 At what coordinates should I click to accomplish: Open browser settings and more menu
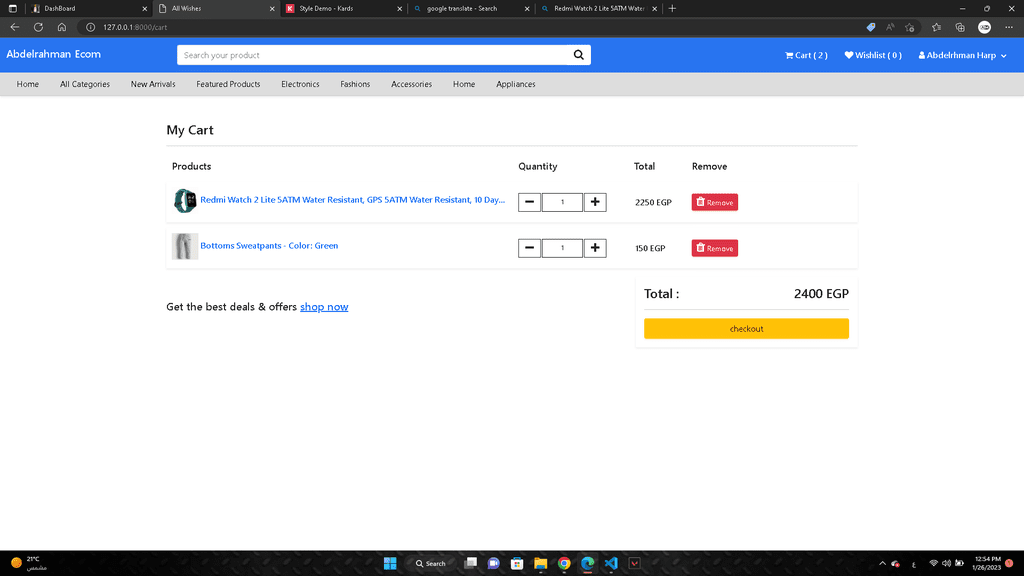(1009, 27)
